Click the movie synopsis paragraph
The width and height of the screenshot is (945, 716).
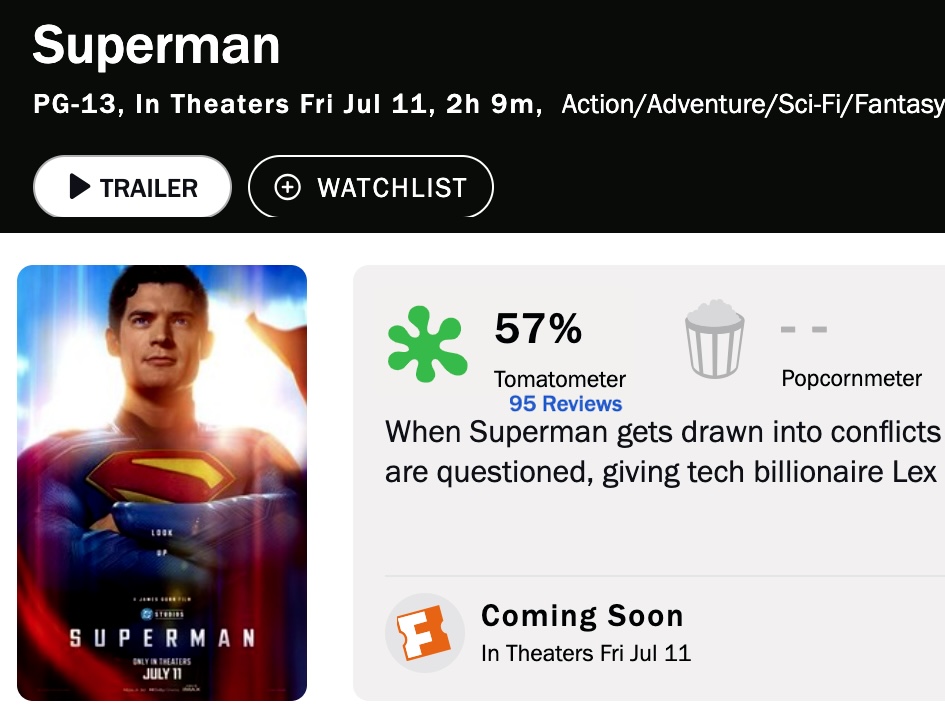(x=663, y=451)
